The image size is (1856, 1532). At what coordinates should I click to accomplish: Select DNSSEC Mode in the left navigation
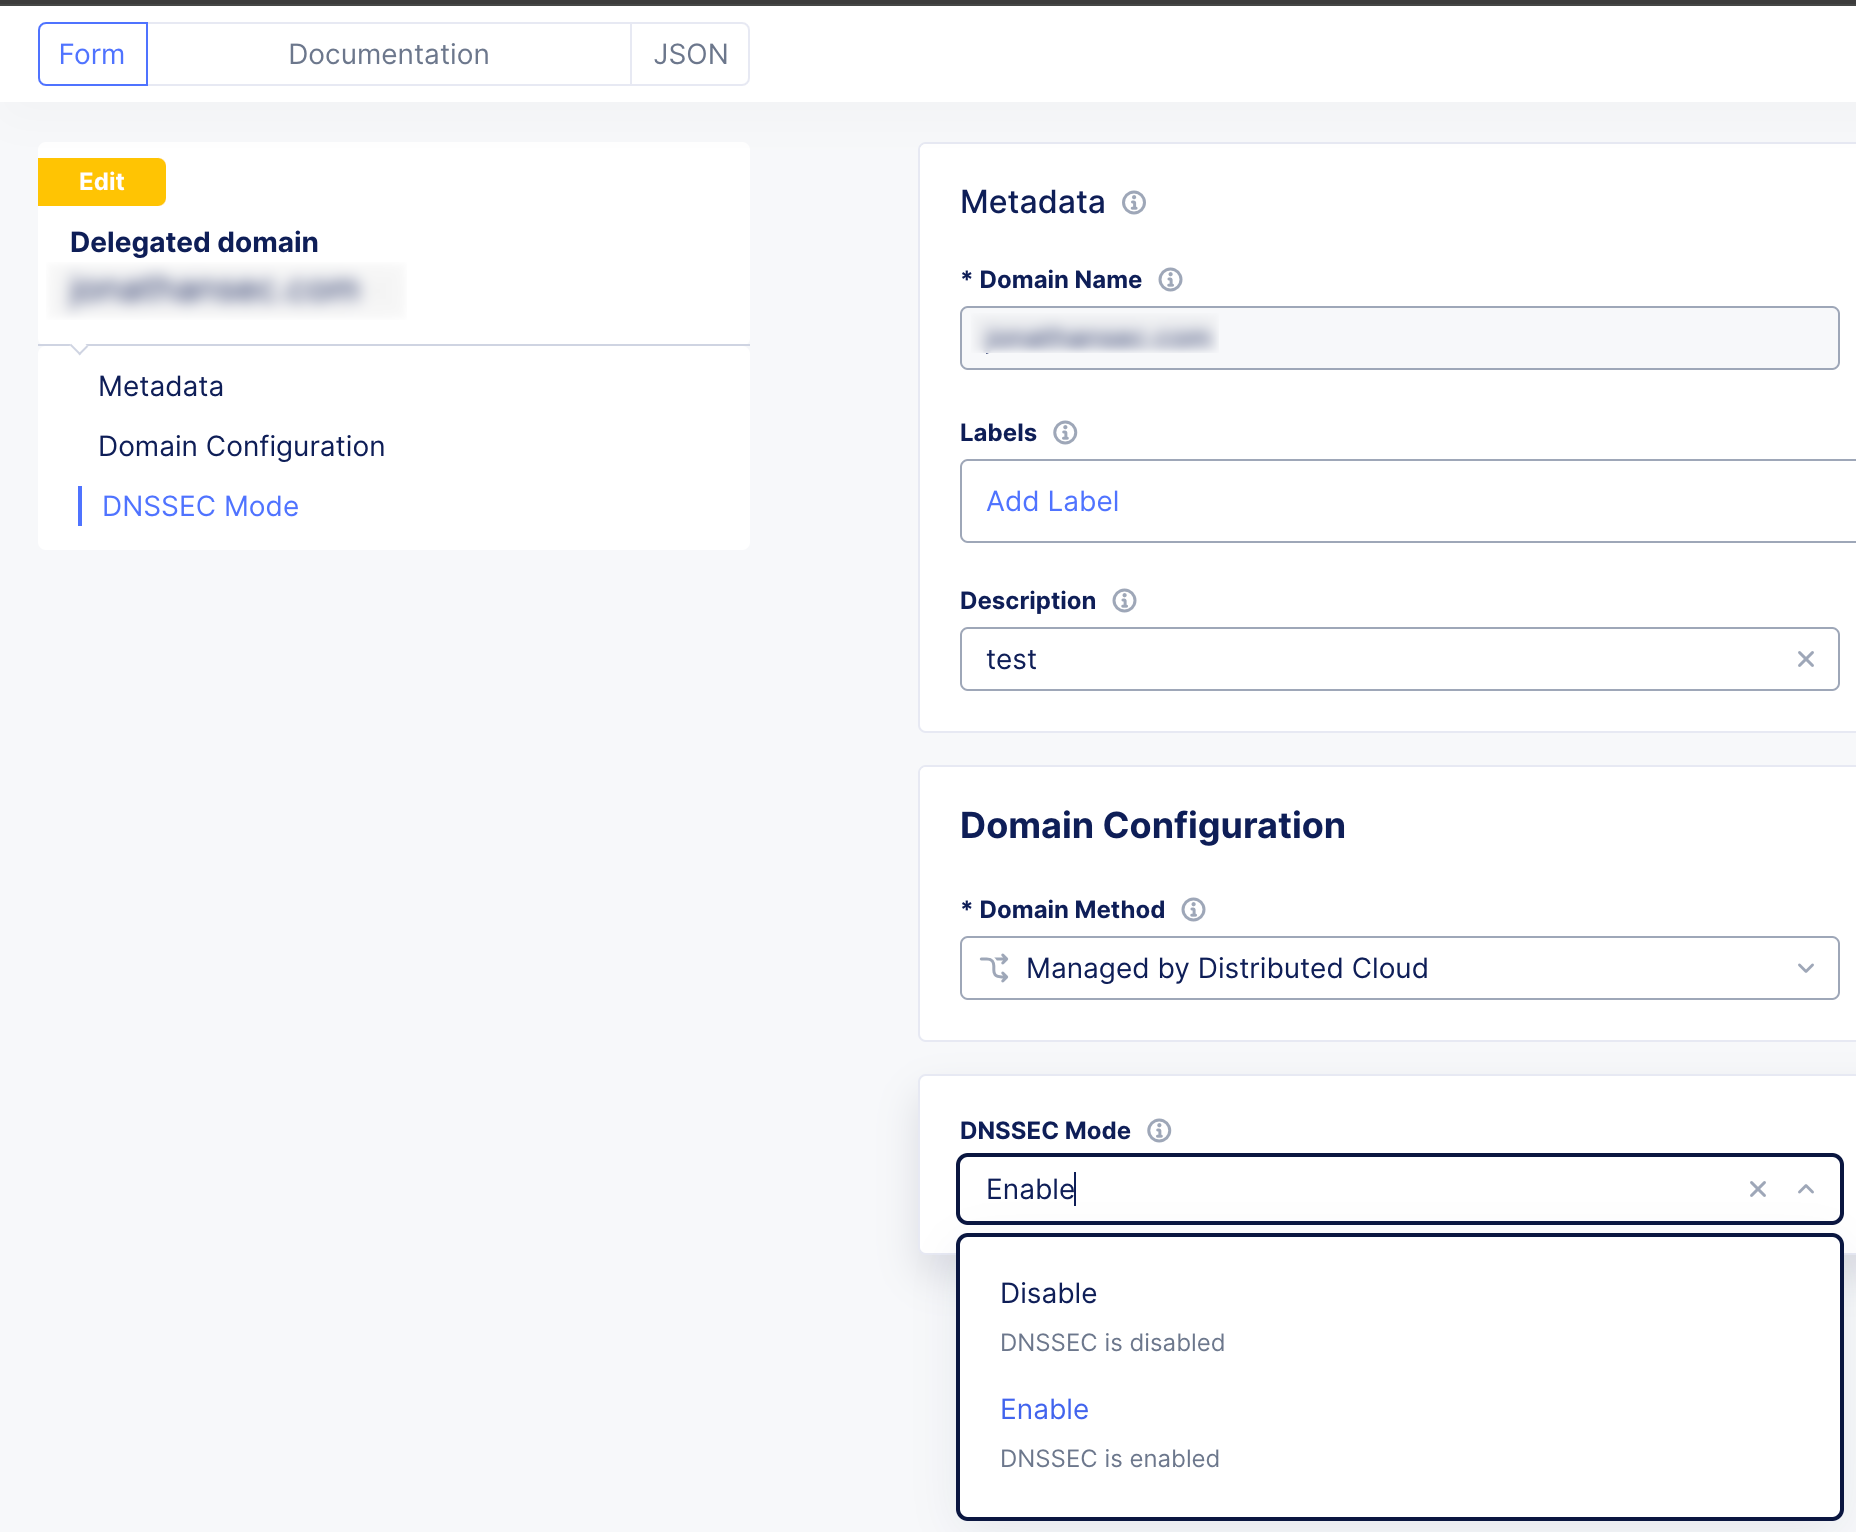coord(200,506)
